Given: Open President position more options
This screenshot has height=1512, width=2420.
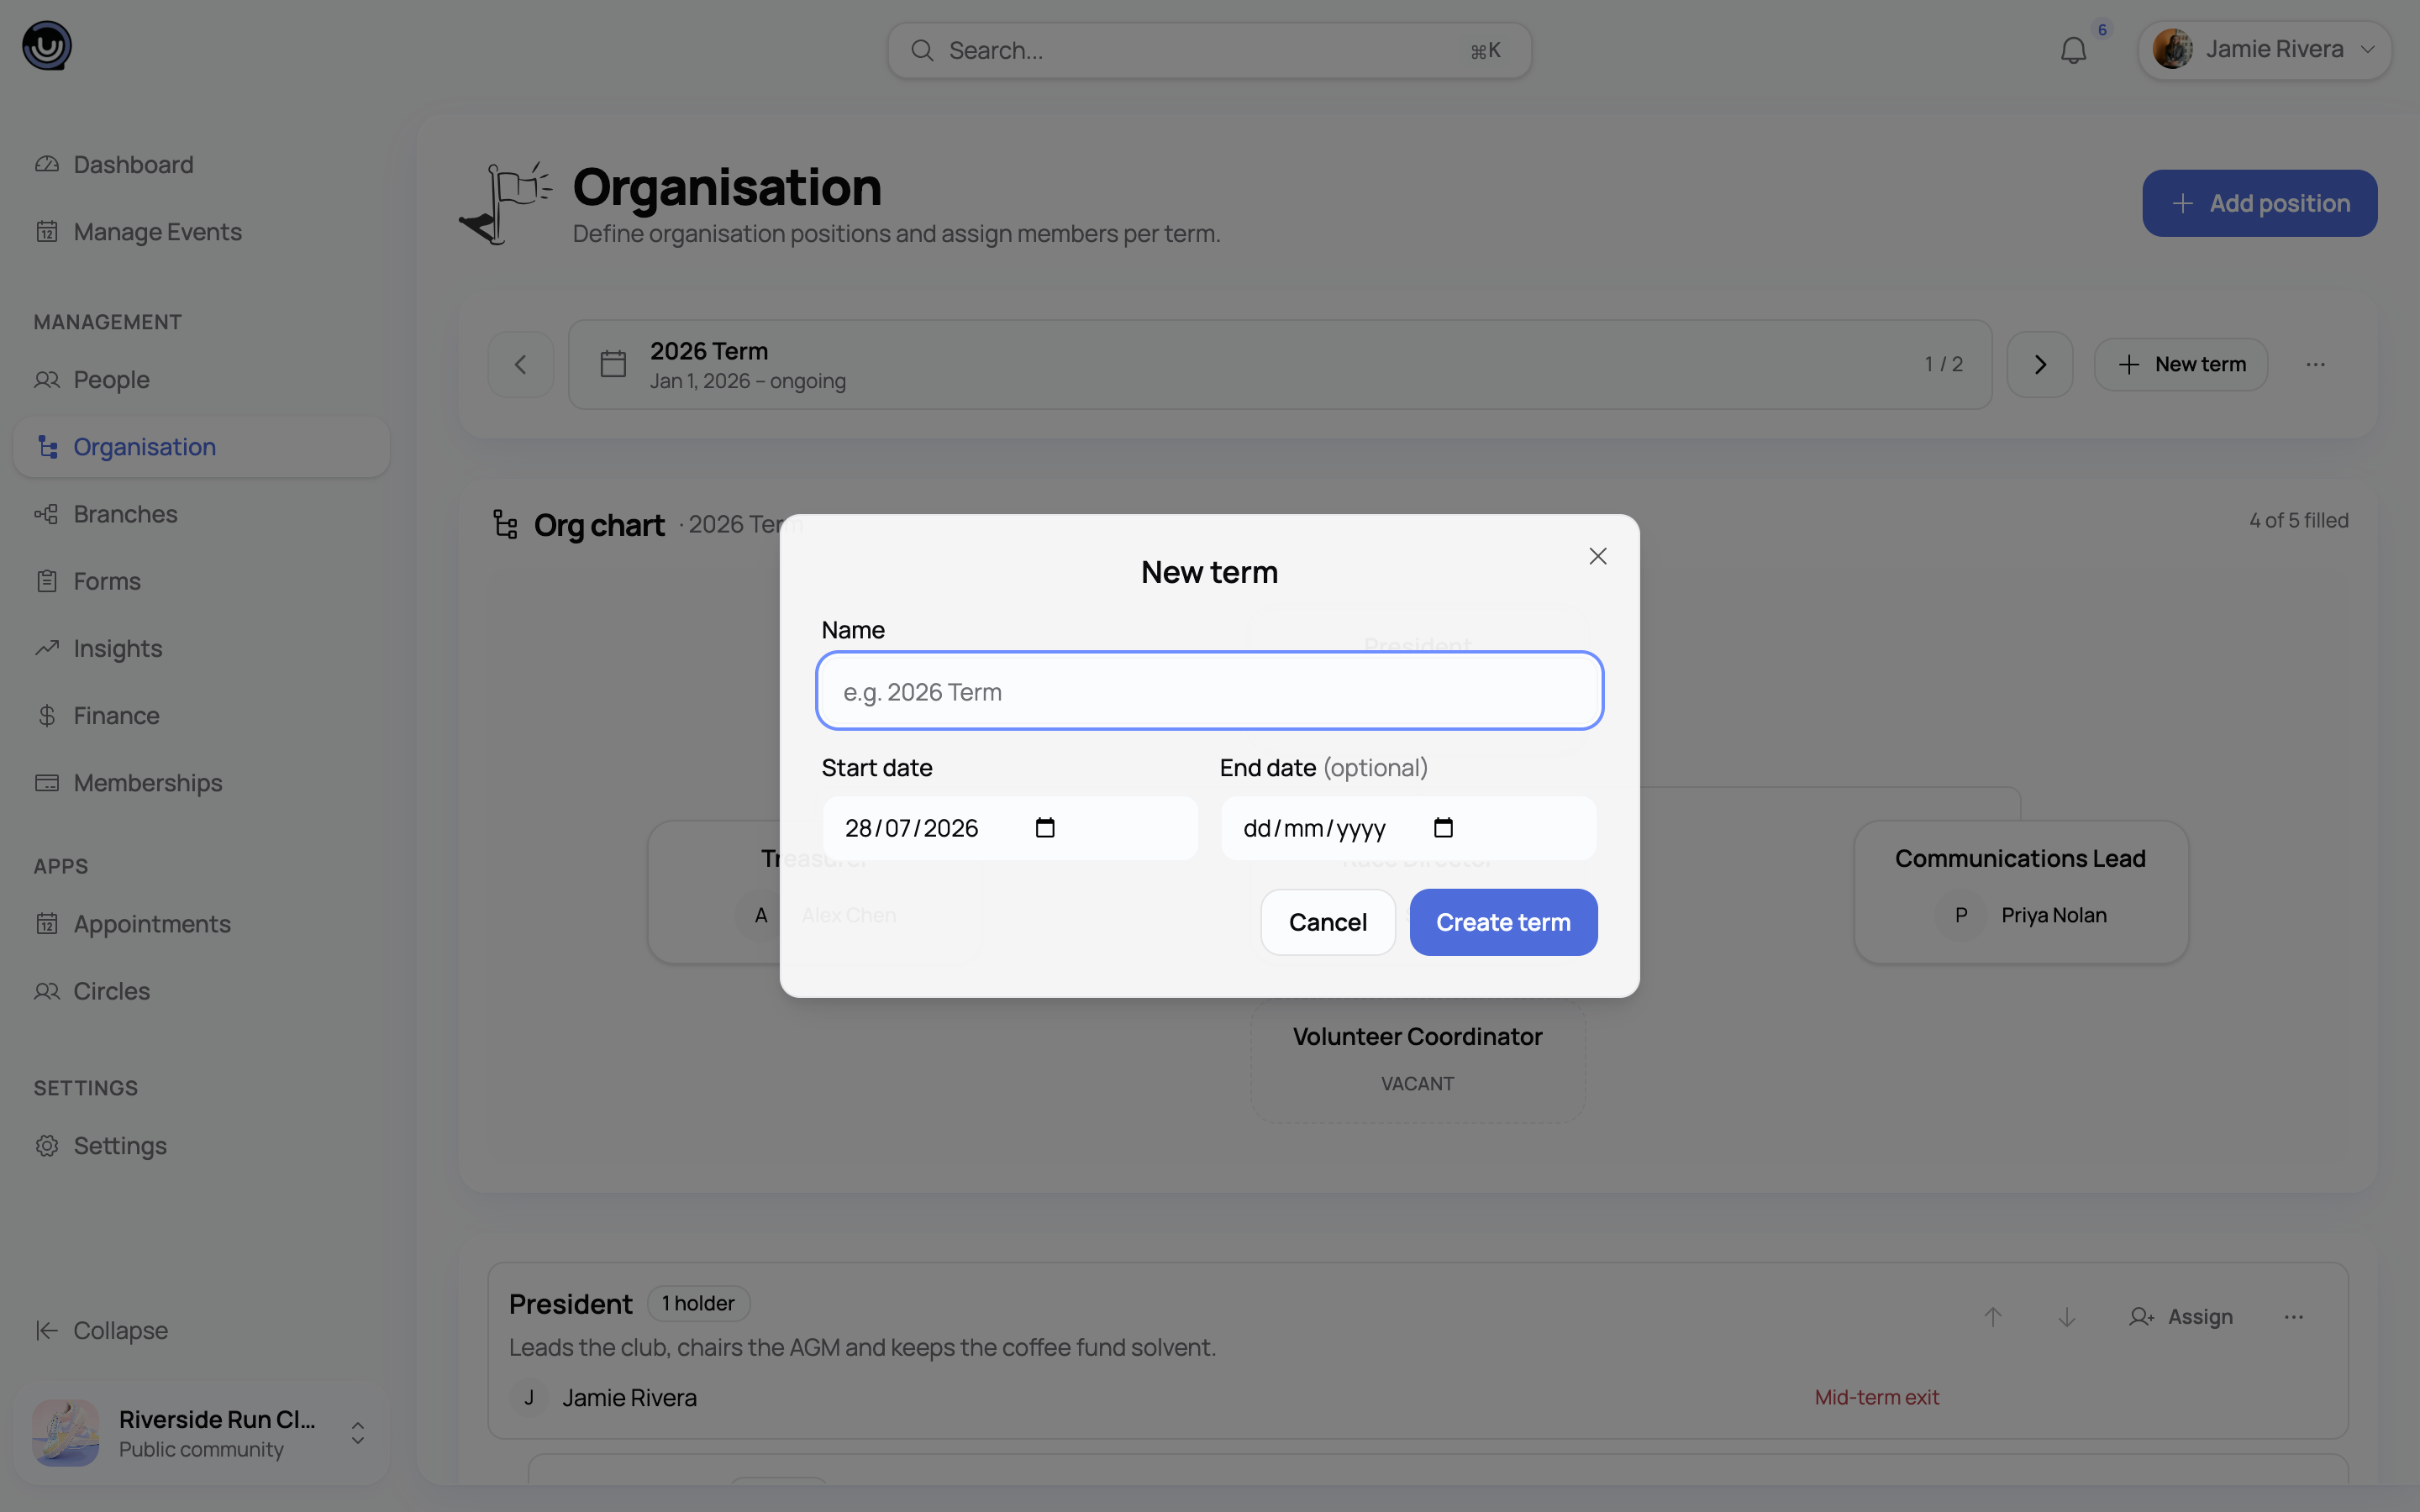Looking at the screenshot, I should pyautogui.click(x=2294, y=1317).
